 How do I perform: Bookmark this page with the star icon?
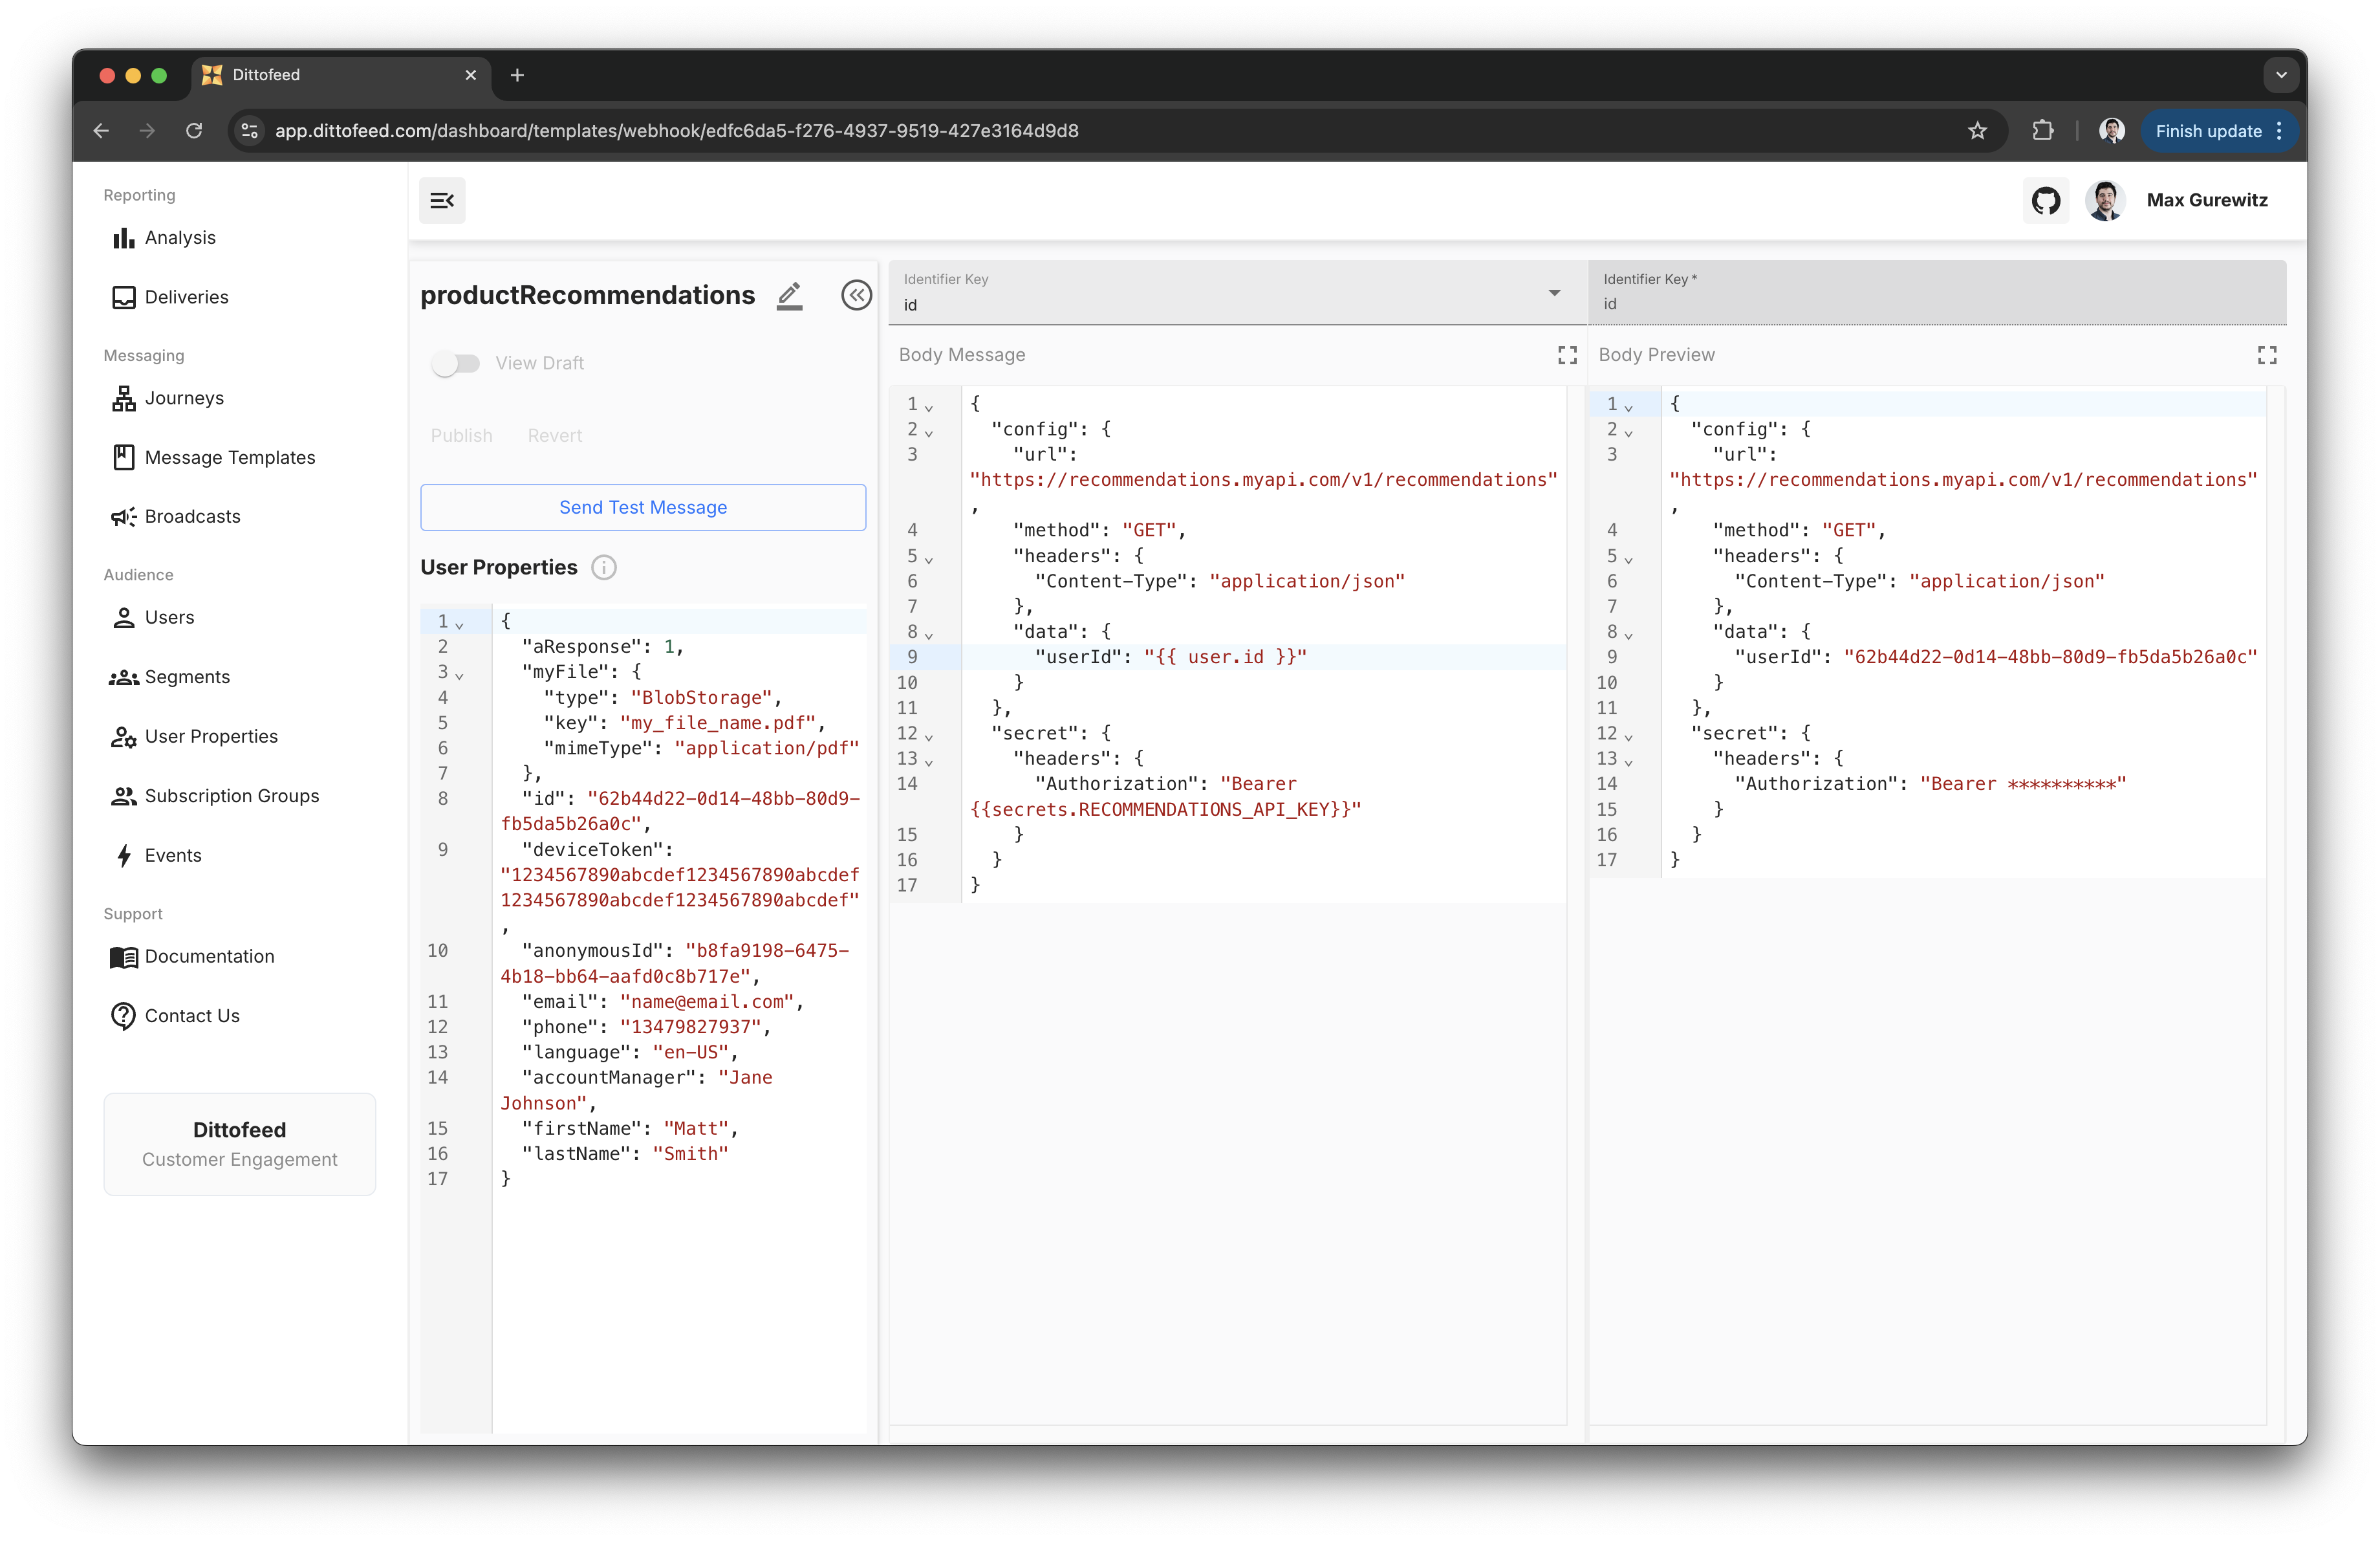1977,131
